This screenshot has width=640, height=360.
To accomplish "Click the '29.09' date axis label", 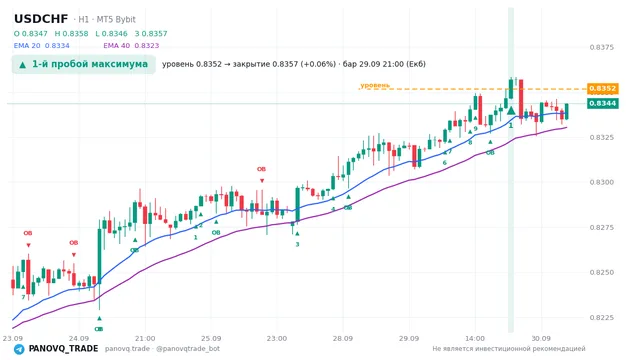I will pyautogui.click(x=409, y=338).
